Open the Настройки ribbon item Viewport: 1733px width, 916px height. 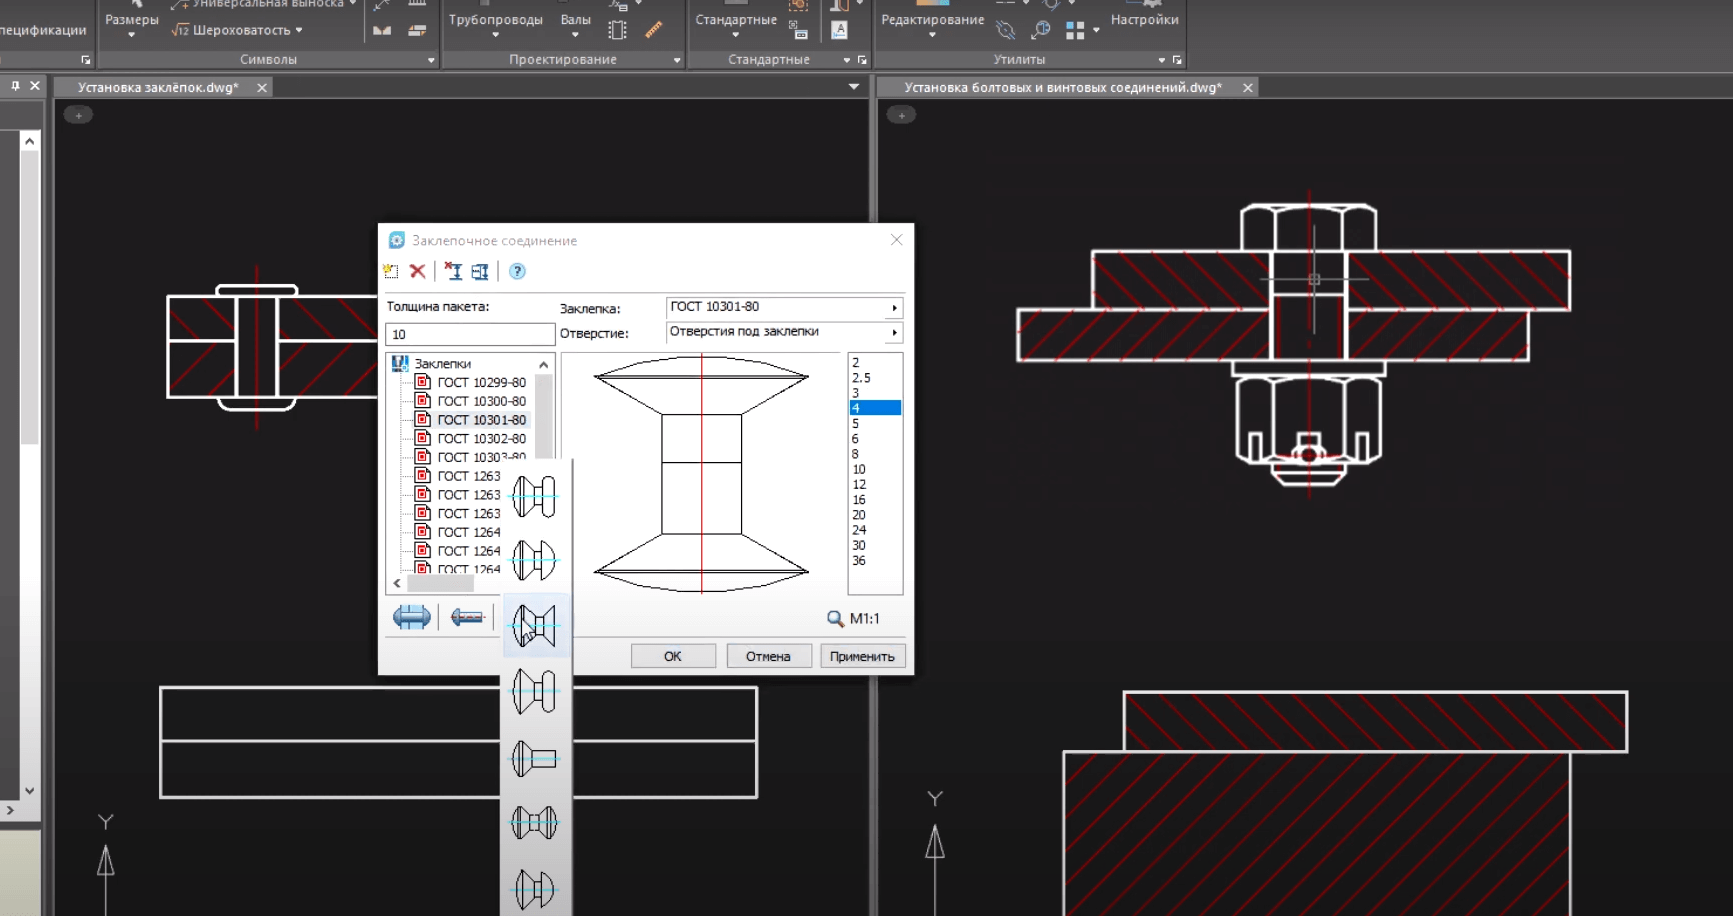[1145, 20]
